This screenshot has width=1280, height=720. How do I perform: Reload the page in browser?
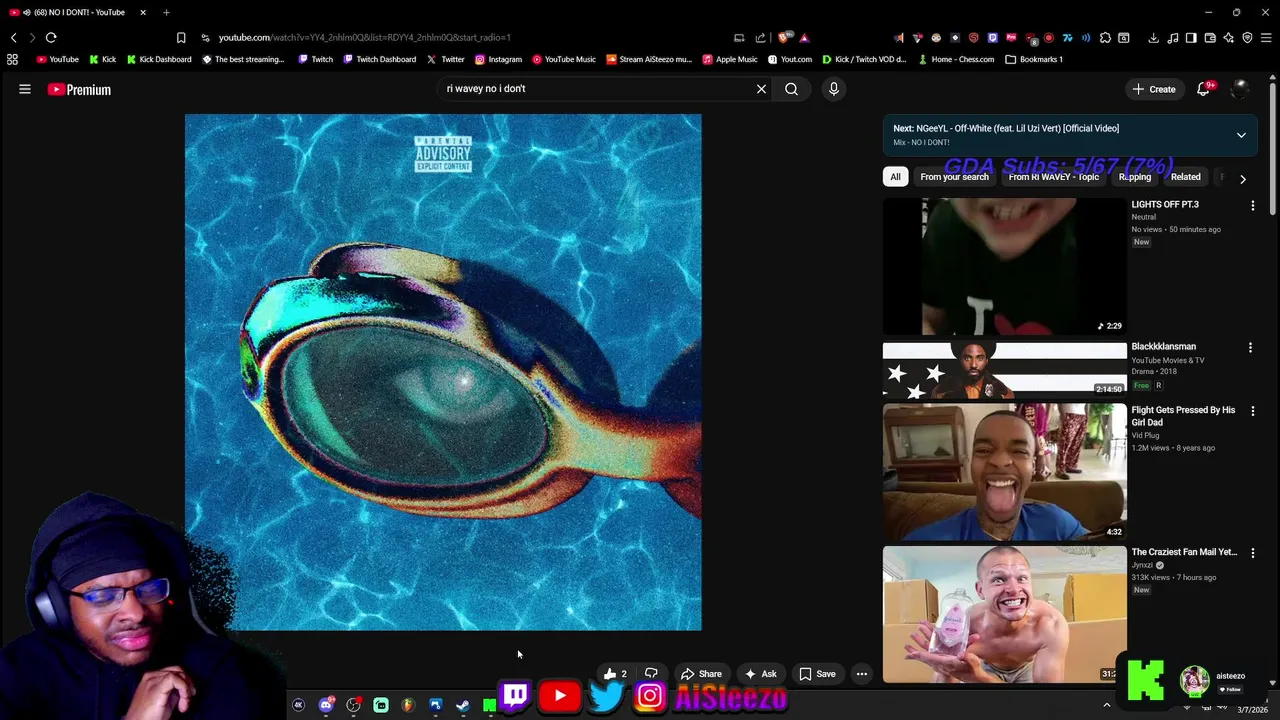tap(51, 37)
